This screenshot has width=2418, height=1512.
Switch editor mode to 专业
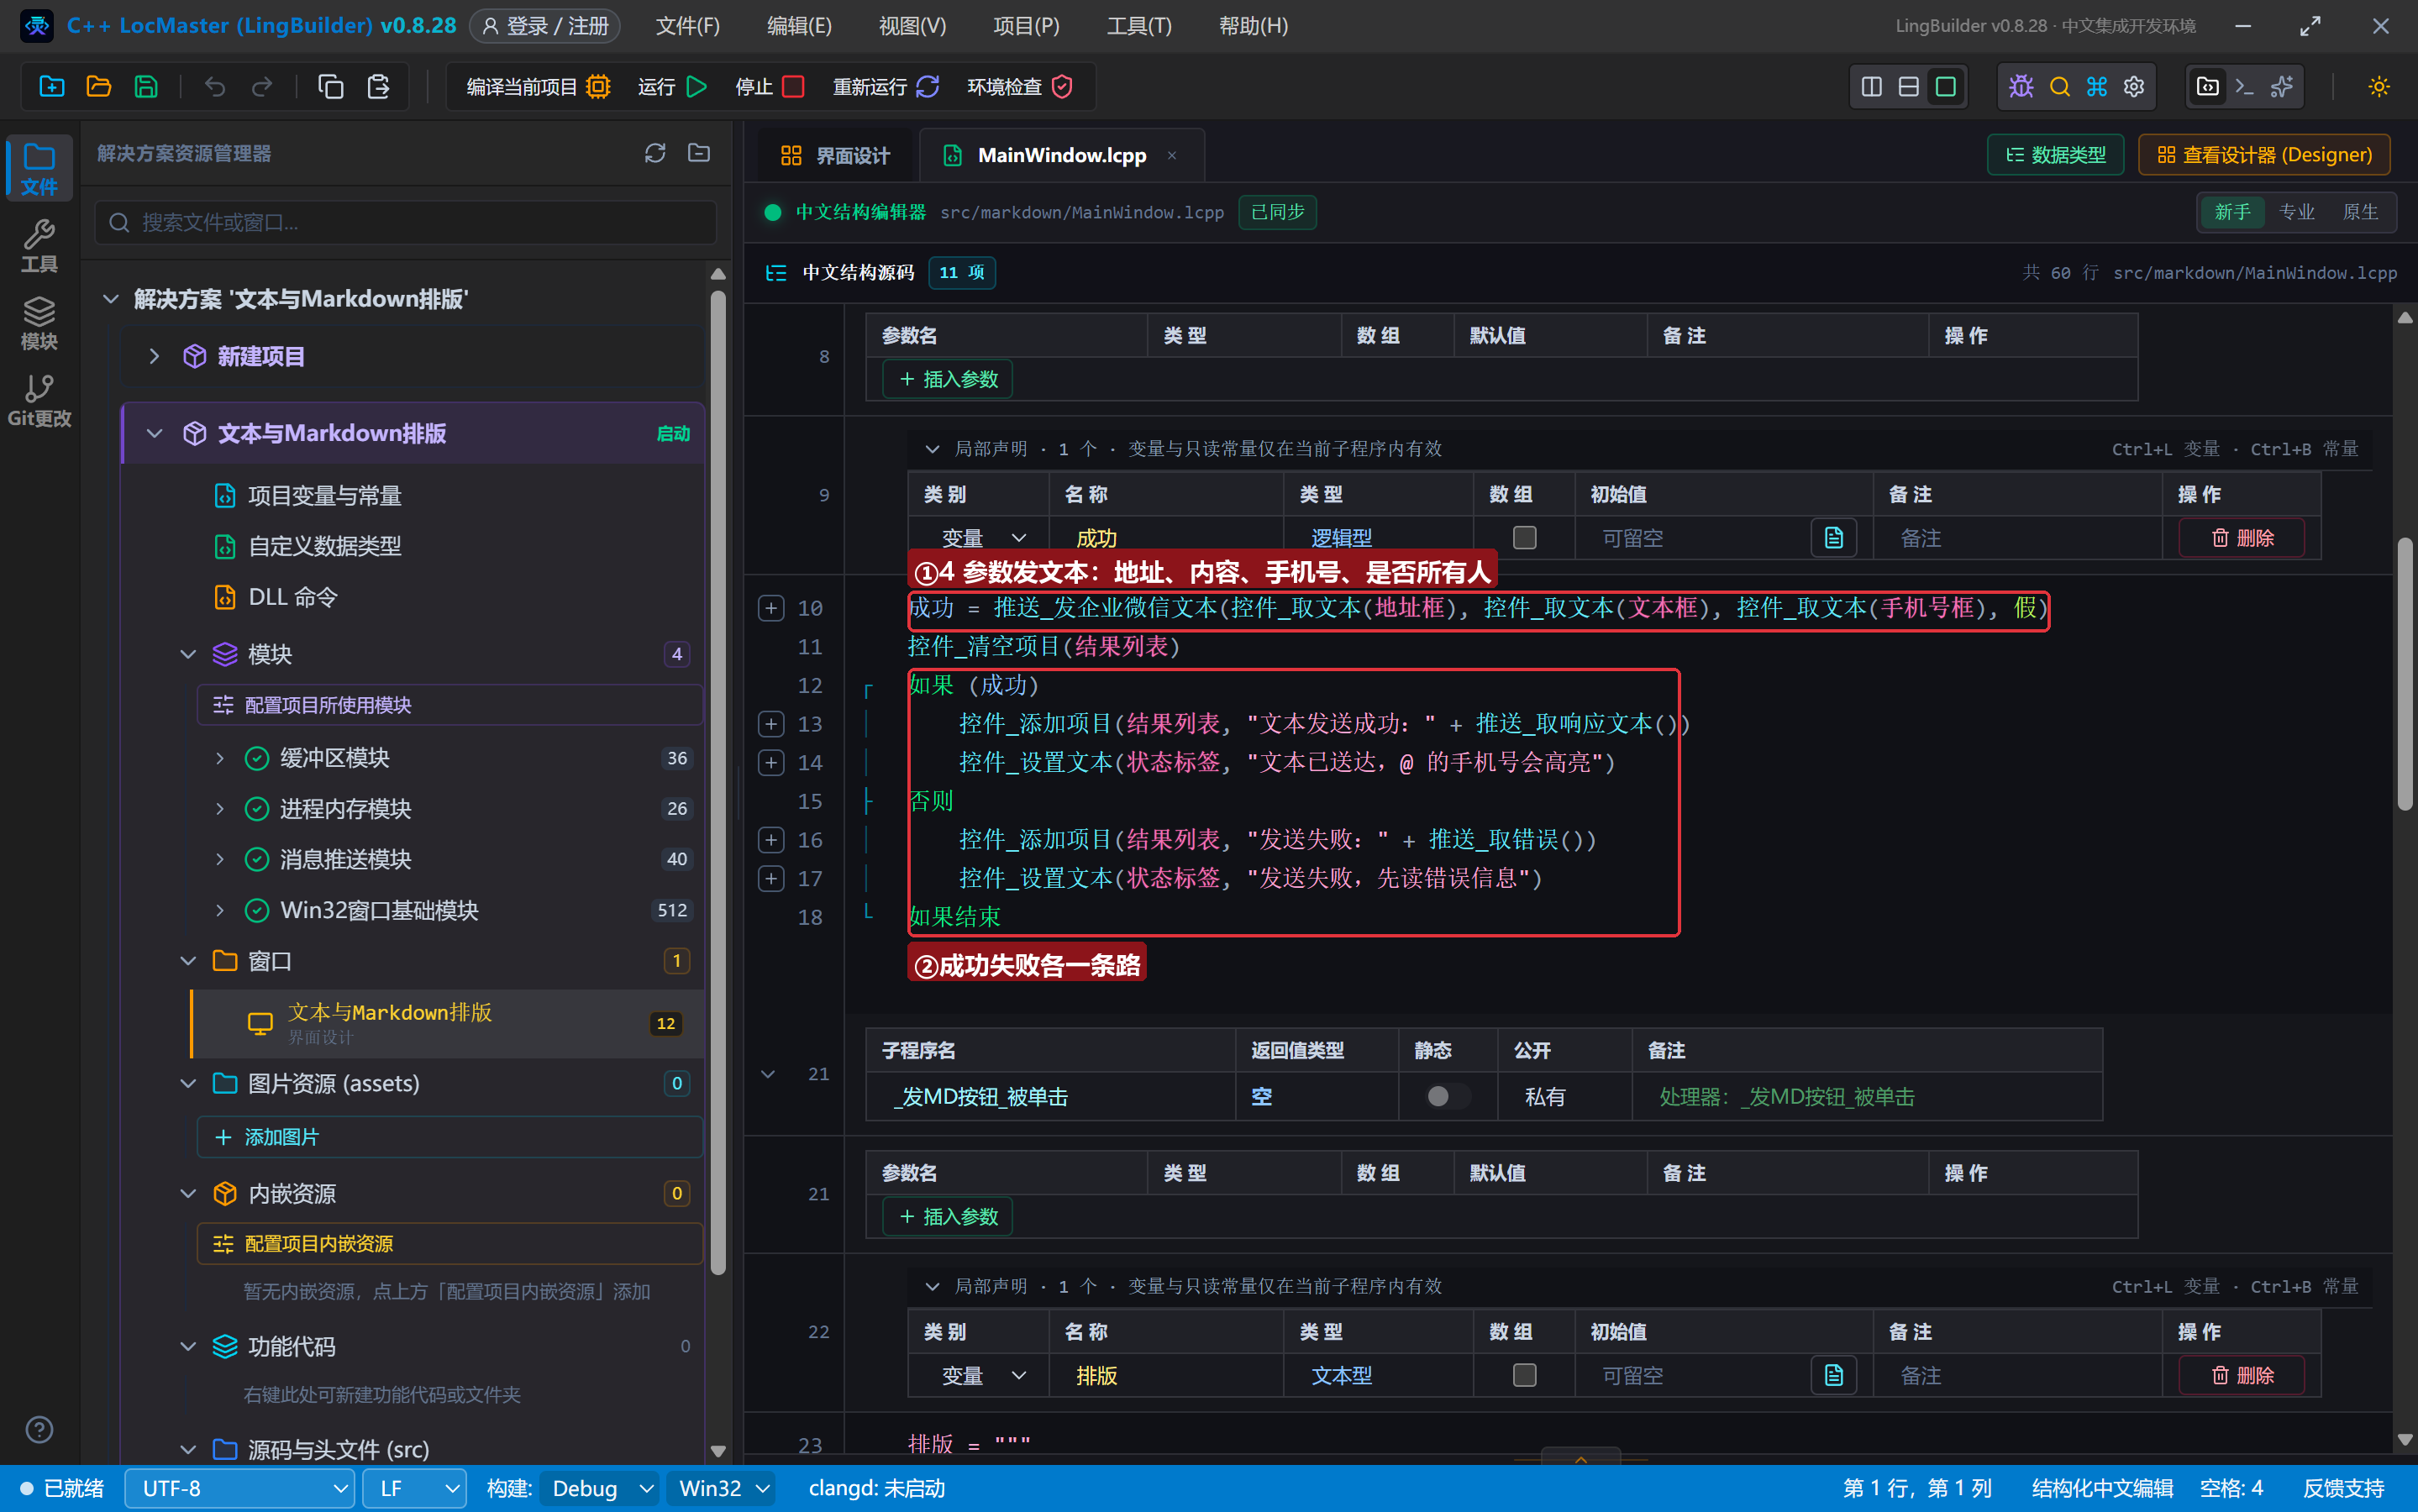pyautogui.click(x=2296, y=212)
